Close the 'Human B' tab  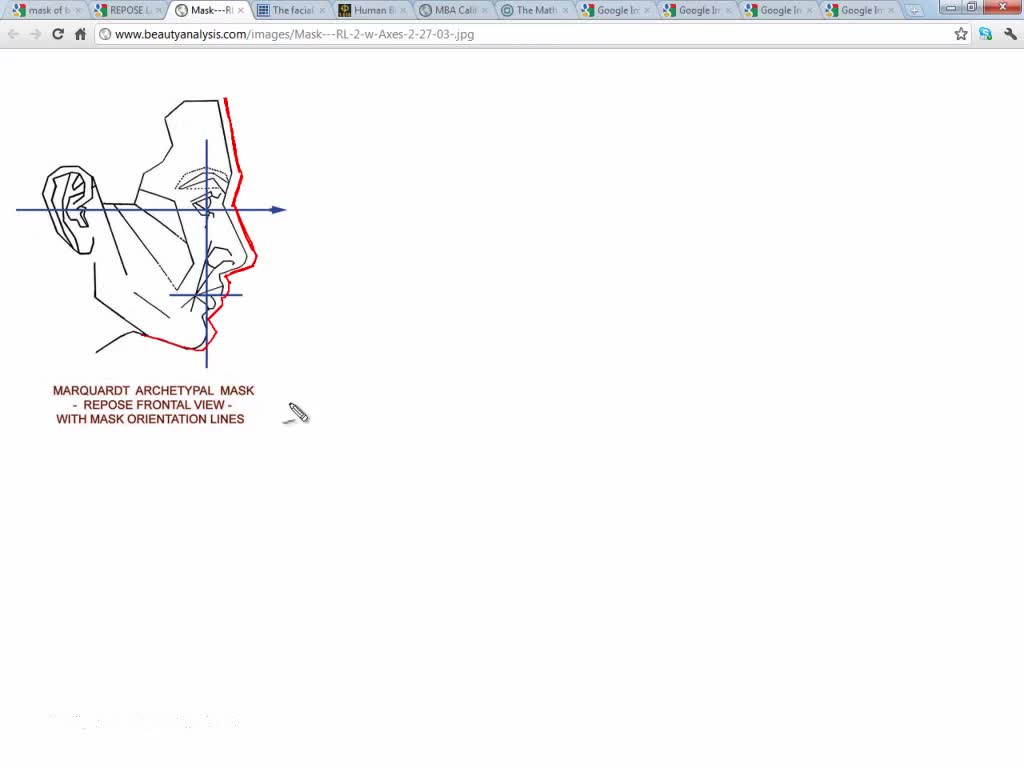click(x=403, y=10)
